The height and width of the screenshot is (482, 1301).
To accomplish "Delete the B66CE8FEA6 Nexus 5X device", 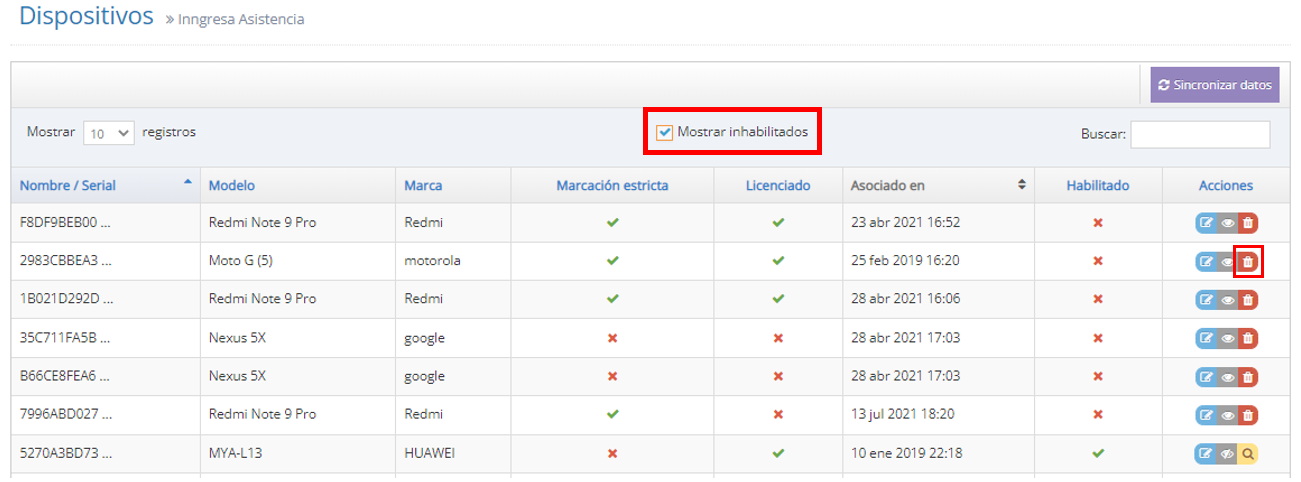I will click(1247, 377).
